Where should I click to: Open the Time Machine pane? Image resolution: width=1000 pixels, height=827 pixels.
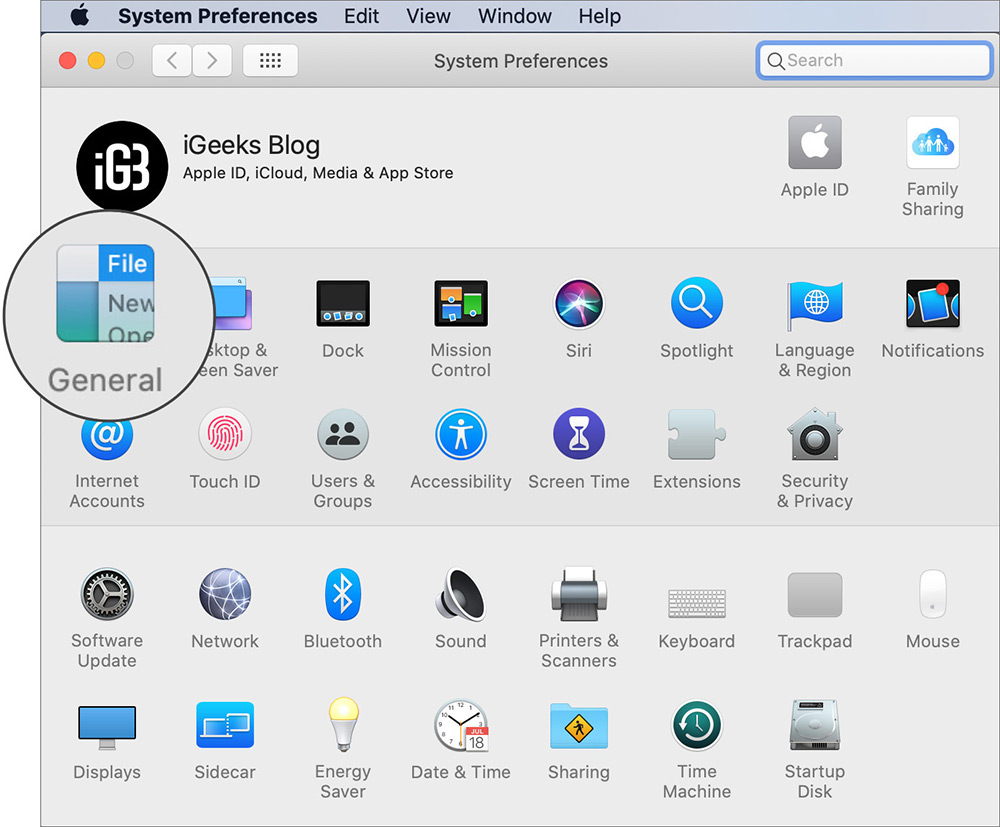[x=697, y=725]
